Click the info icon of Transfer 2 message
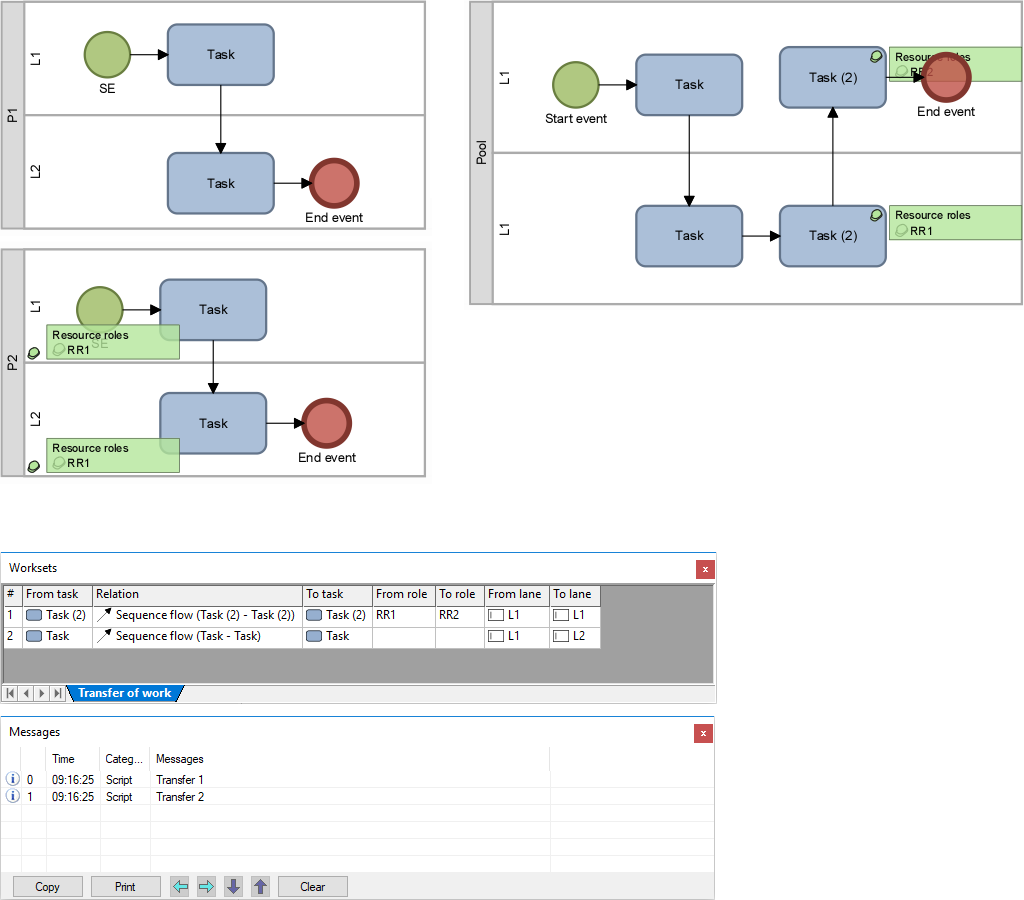 (x=13, y=796)
